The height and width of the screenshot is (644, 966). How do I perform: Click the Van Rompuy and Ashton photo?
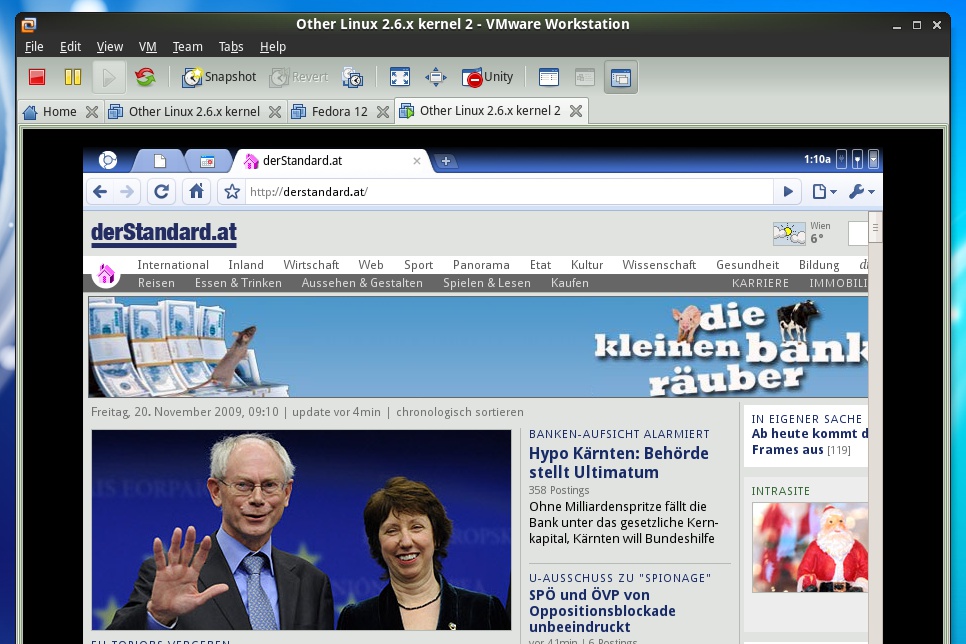pyautogui.click(x=301, y=530)
